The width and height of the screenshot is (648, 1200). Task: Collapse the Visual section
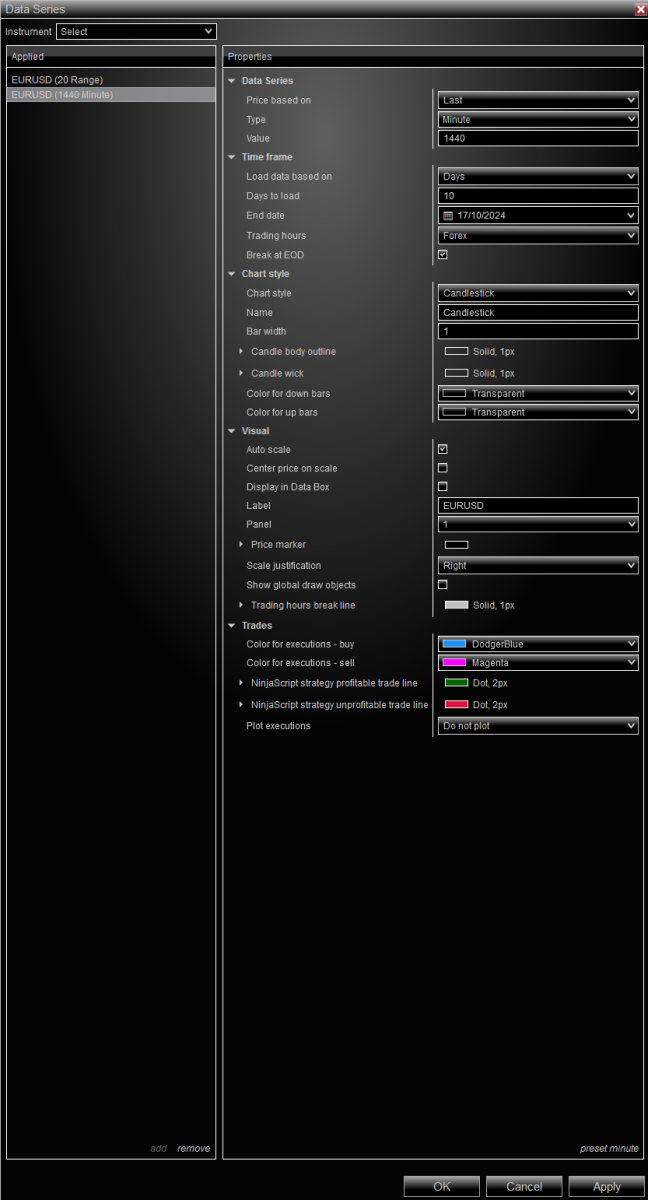coord(232,431)
